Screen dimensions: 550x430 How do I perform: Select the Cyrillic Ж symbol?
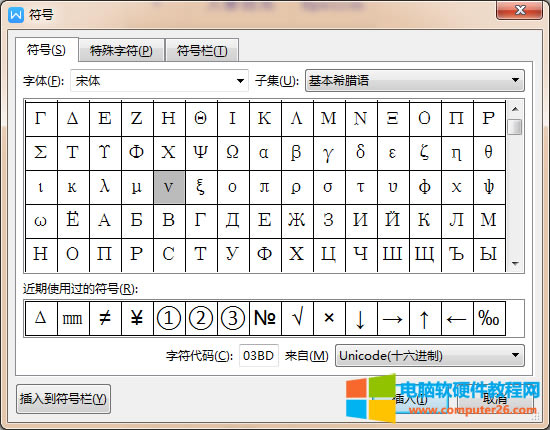click(x=297, y=221)
